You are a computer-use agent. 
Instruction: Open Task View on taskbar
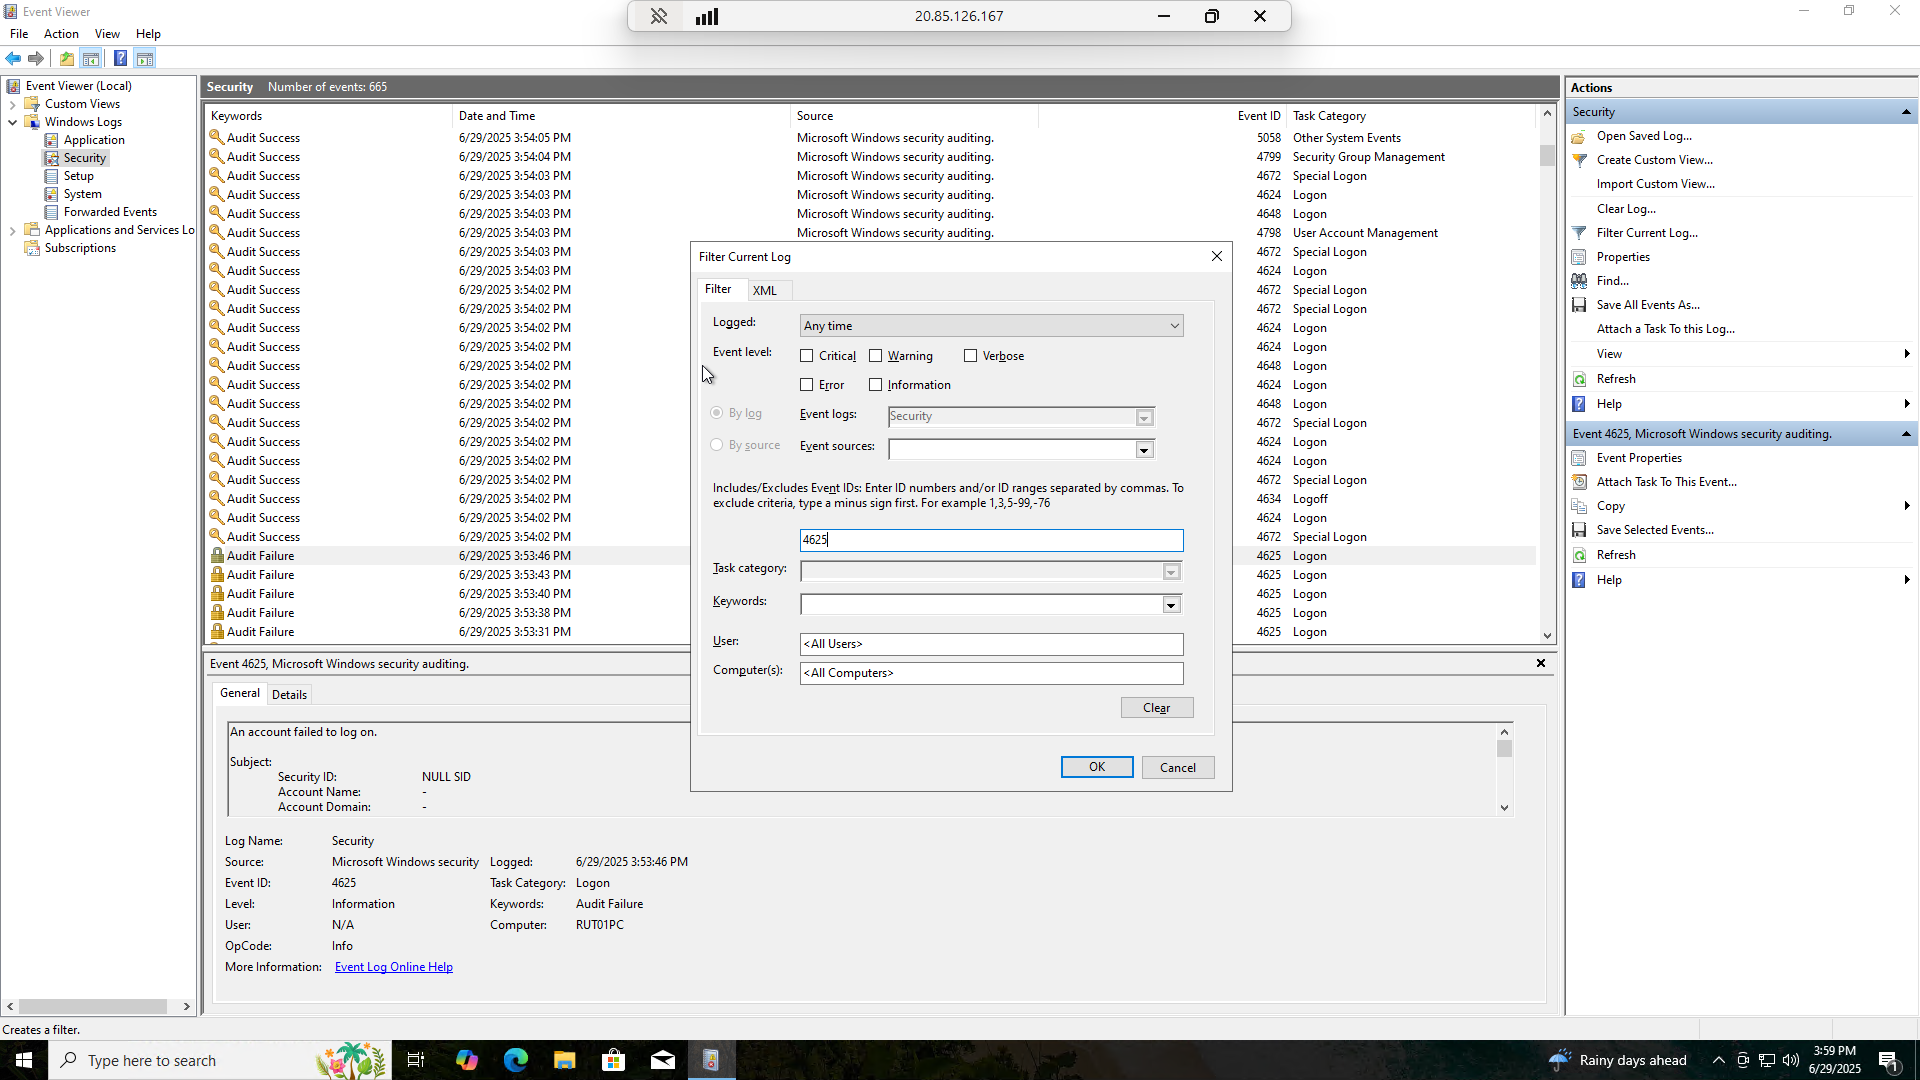416,1060
